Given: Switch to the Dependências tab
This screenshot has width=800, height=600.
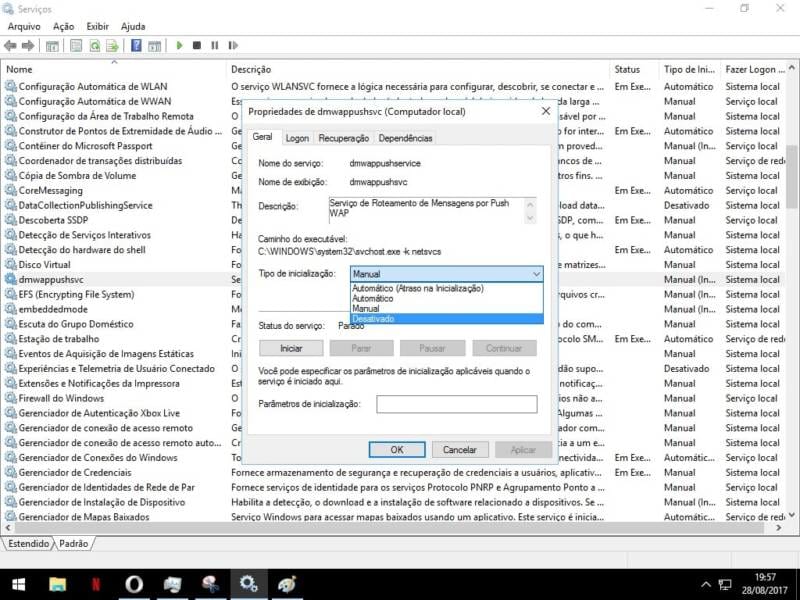Looking at the screenshot, I should click(x=405, y=138).
